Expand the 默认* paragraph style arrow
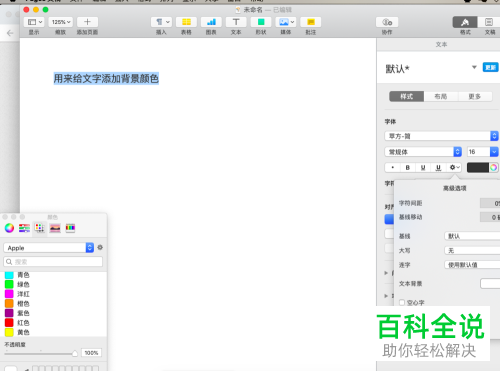The image size is (500, 371). pos(474,68)
